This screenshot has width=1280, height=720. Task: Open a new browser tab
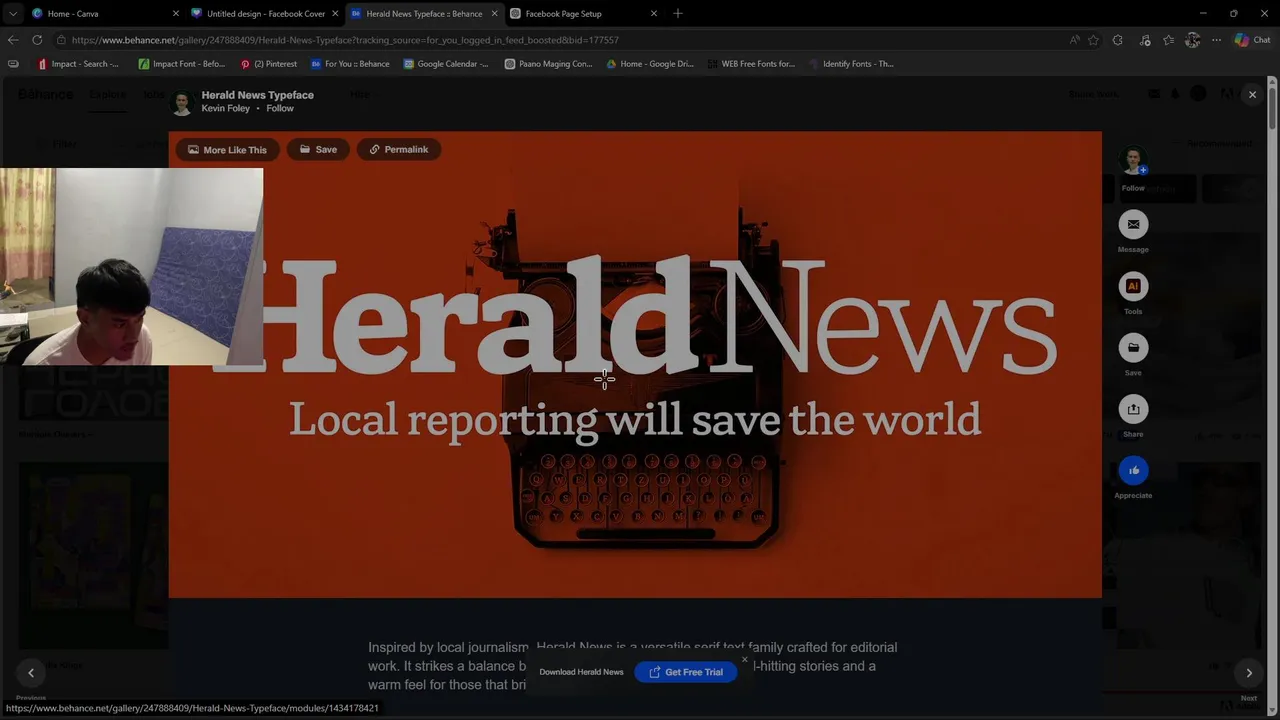tap(678, 14)
